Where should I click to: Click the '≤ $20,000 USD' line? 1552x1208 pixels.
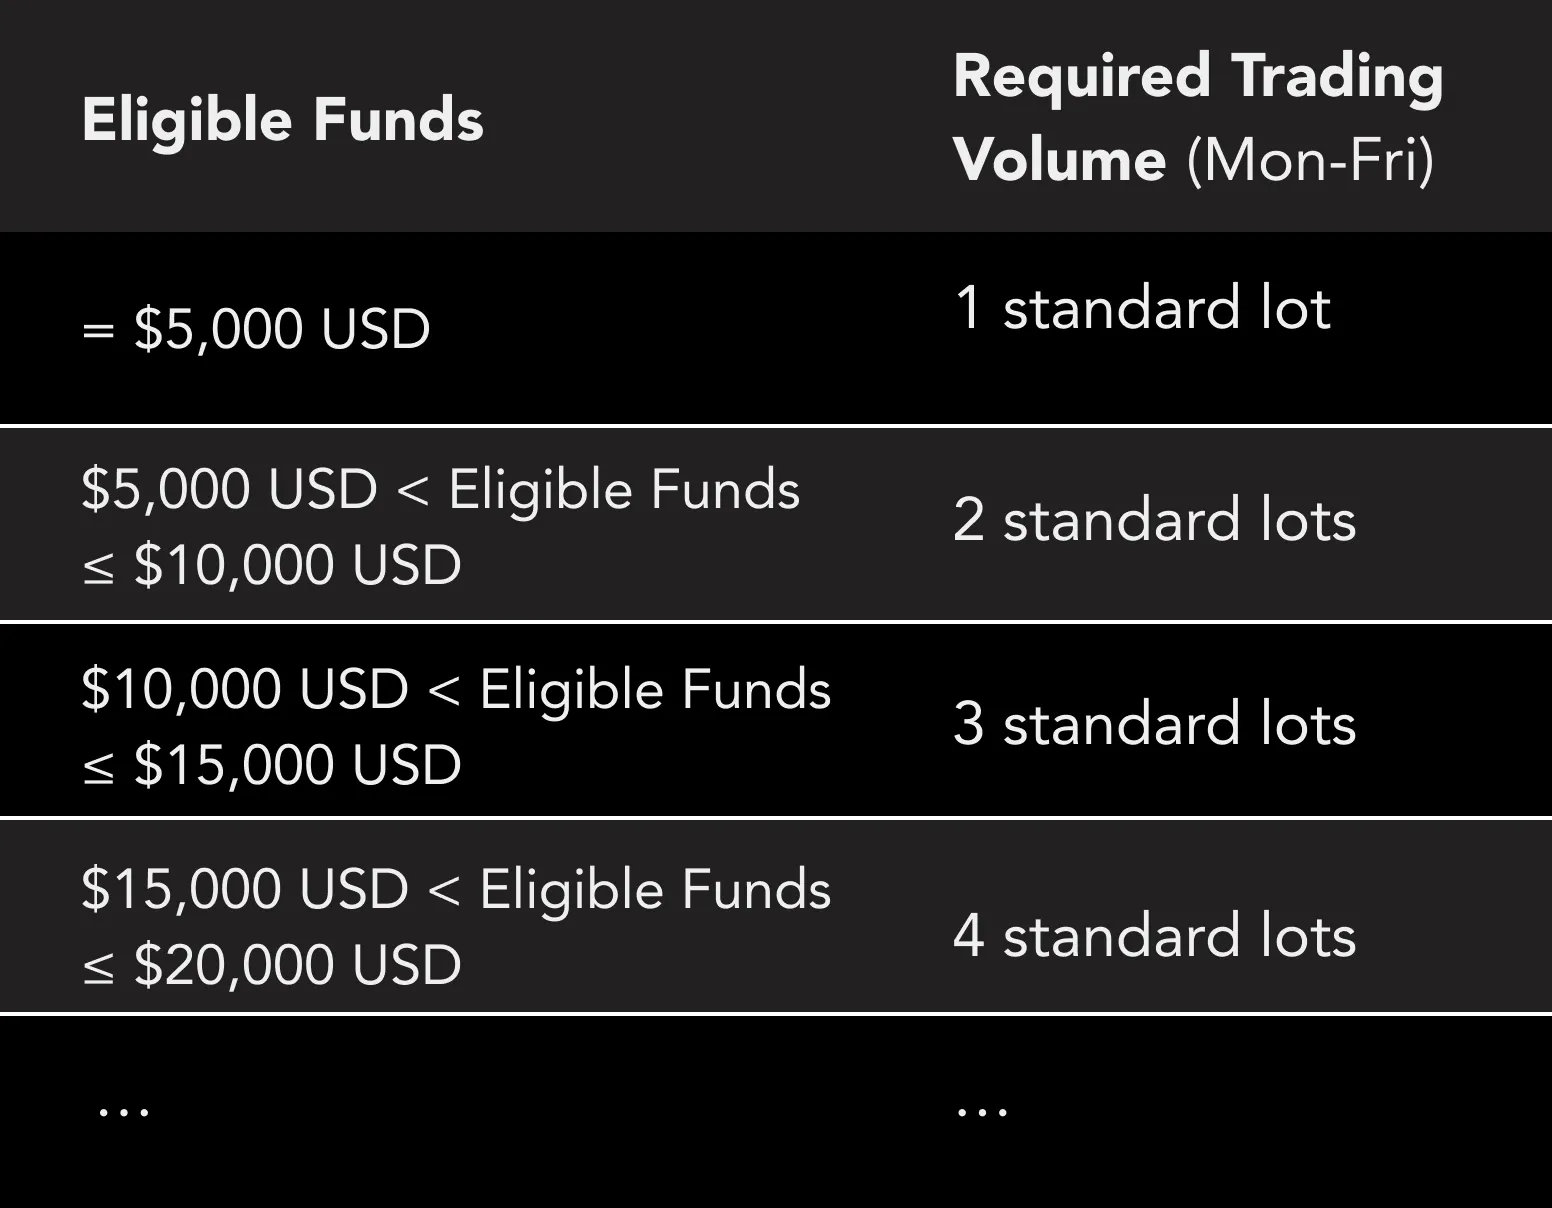[271, 965]
